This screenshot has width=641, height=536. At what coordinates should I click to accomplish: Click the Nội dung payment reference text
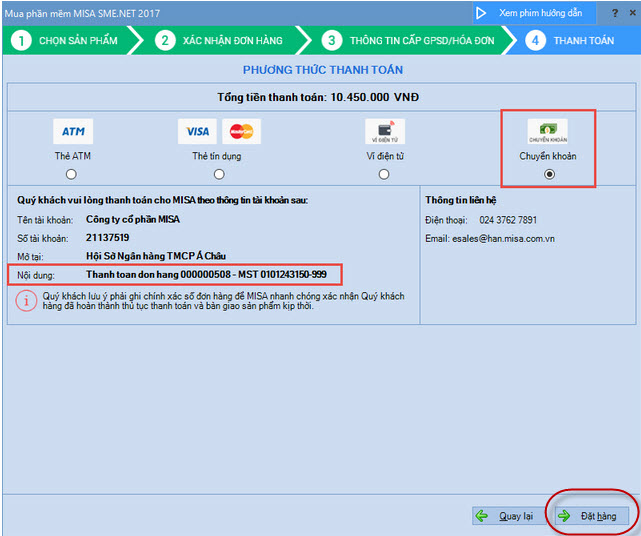click(x=206, y=273)
